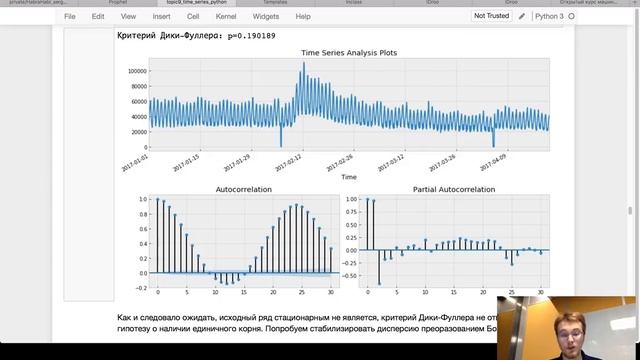
Task: Open the Widgets menu
Action: [x=266, y=16]
